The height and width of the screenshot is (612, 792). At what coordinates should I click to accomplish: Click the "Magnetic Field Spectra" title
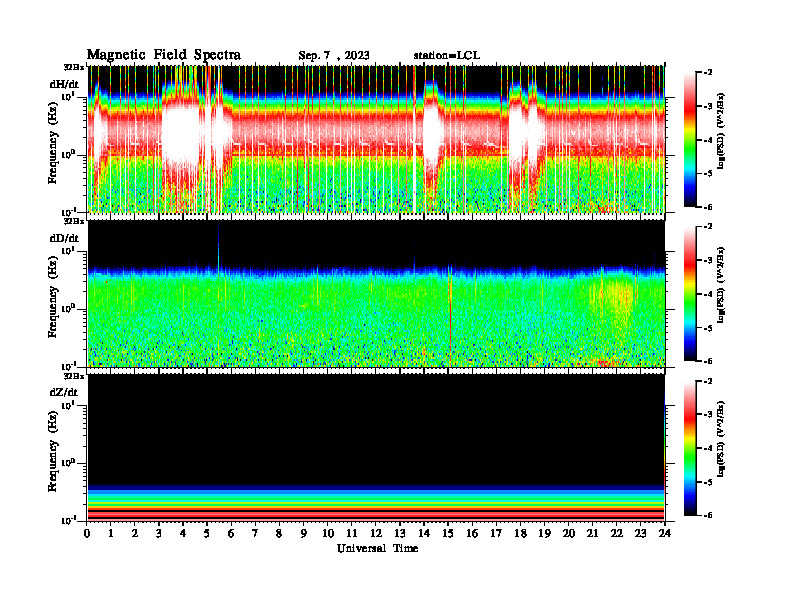tap(164, 55)
